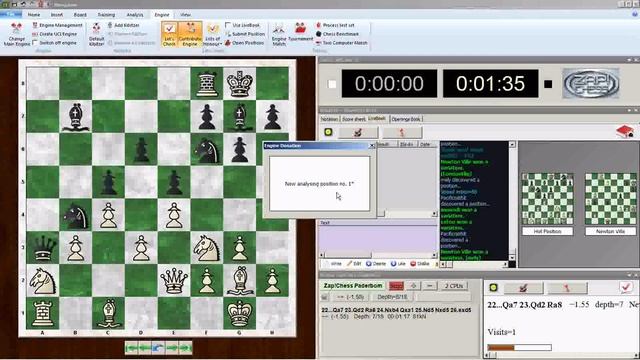The height and width of the screenshot is (360, 640).
Task: Click the lock icon in engine panel
Action: point(324,297)
